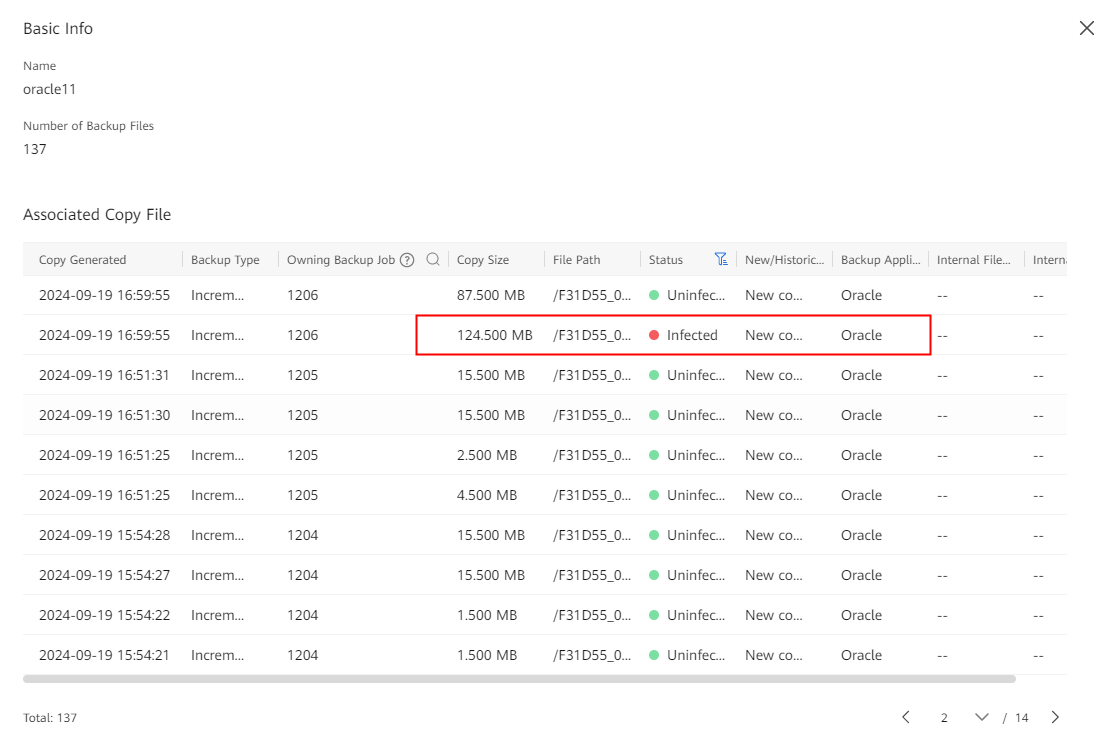
Task: Select row generated at 2024-09-19 16:51:31
Action: [104, 375]
